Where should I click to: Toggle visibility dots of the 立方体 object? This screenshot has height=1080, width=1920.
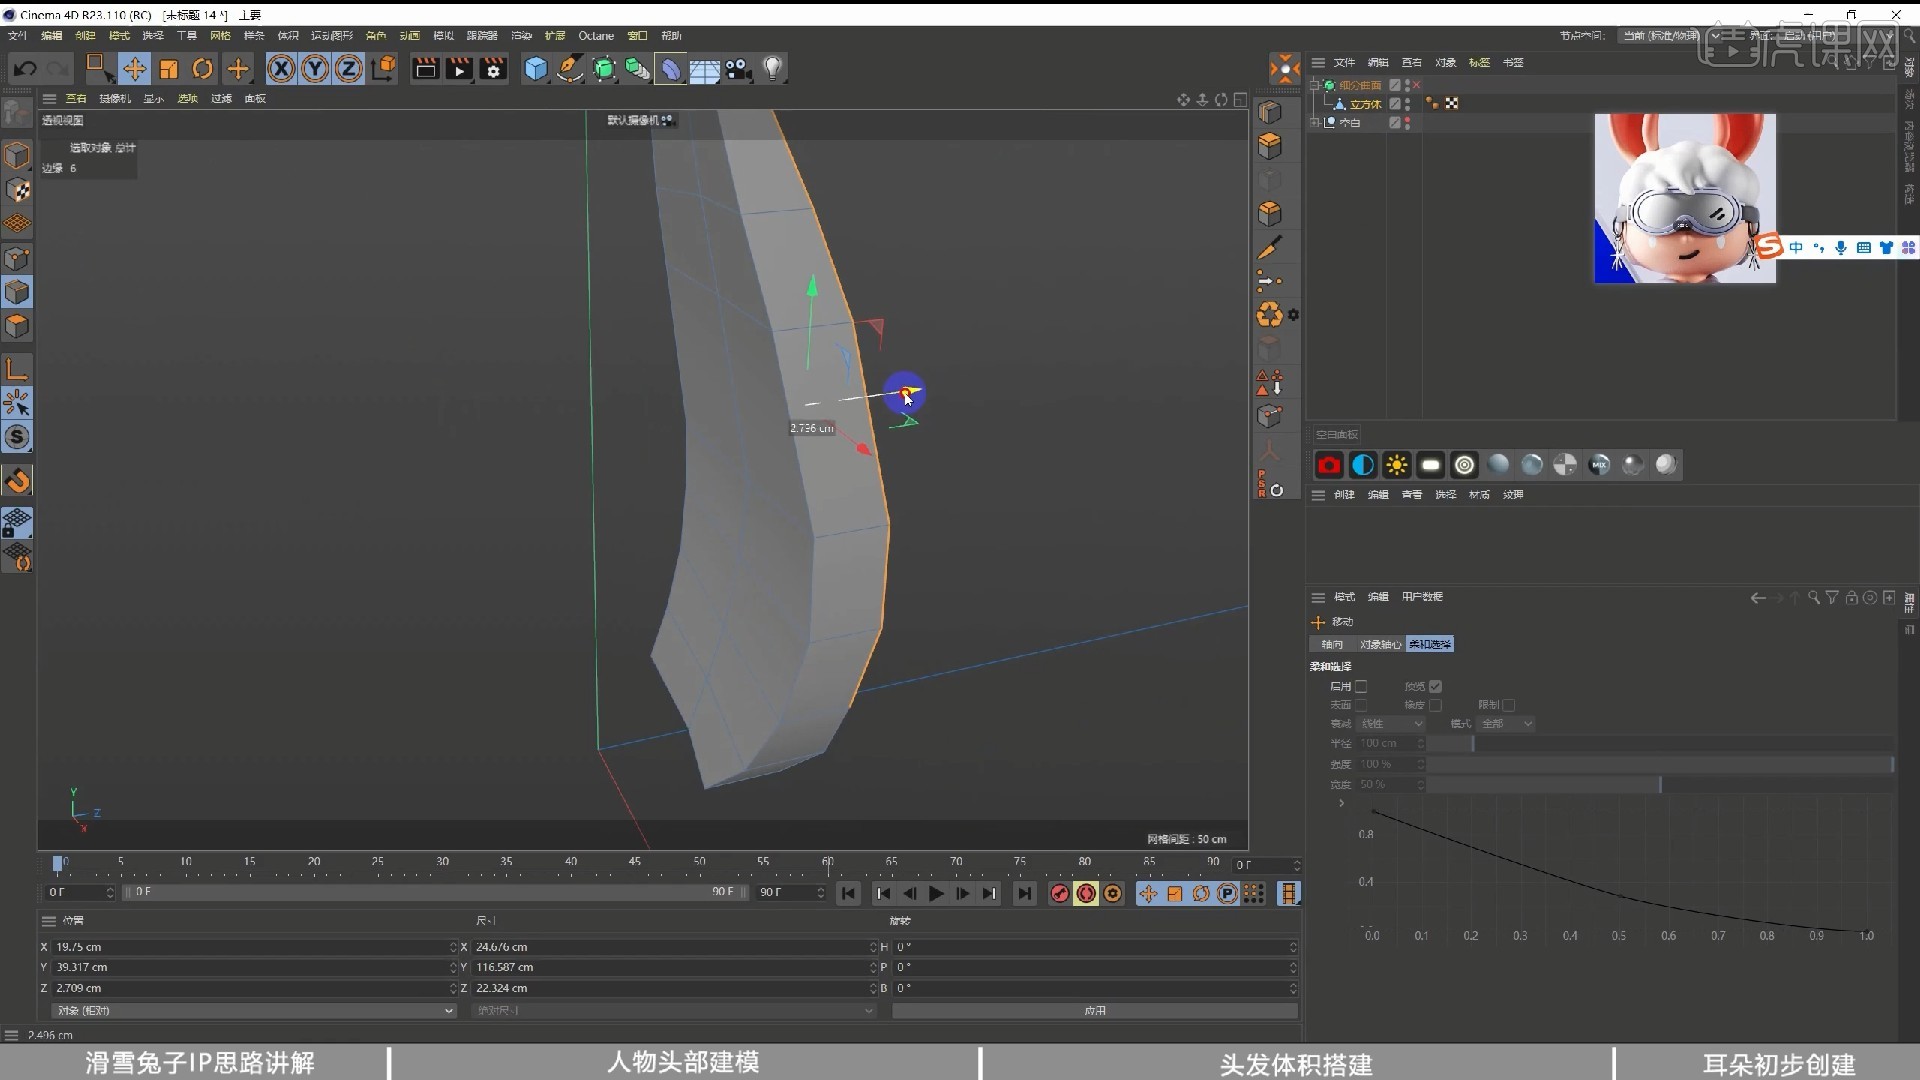[1407, 103]
